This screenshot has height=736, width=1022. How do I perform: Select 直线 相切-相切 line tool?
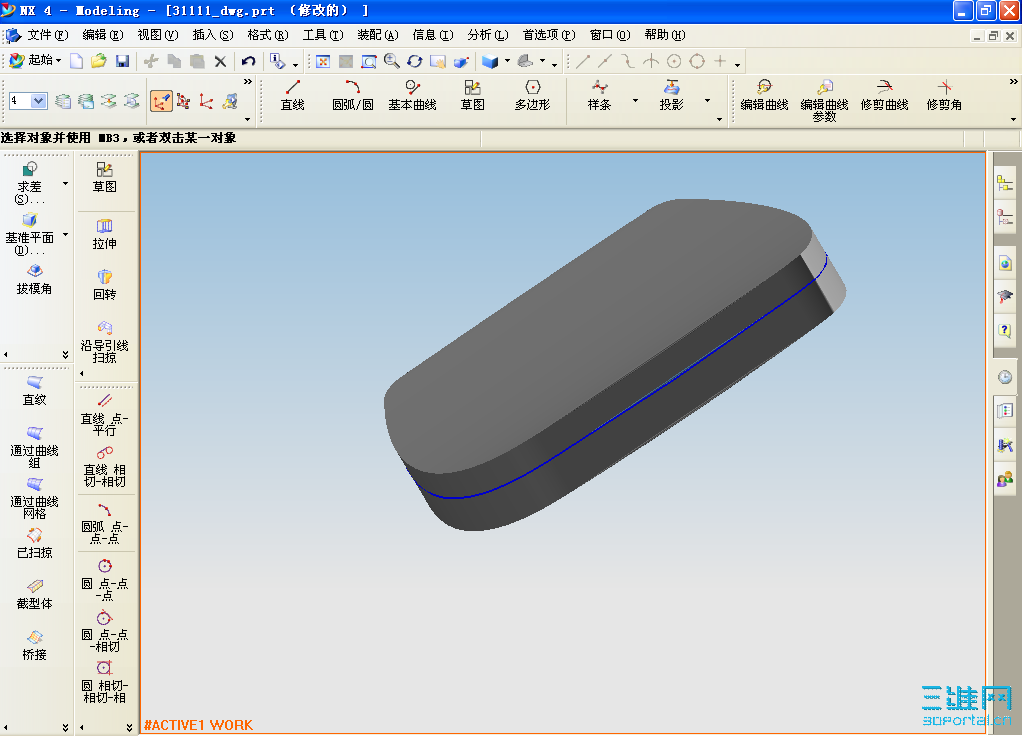click(104, 466)
